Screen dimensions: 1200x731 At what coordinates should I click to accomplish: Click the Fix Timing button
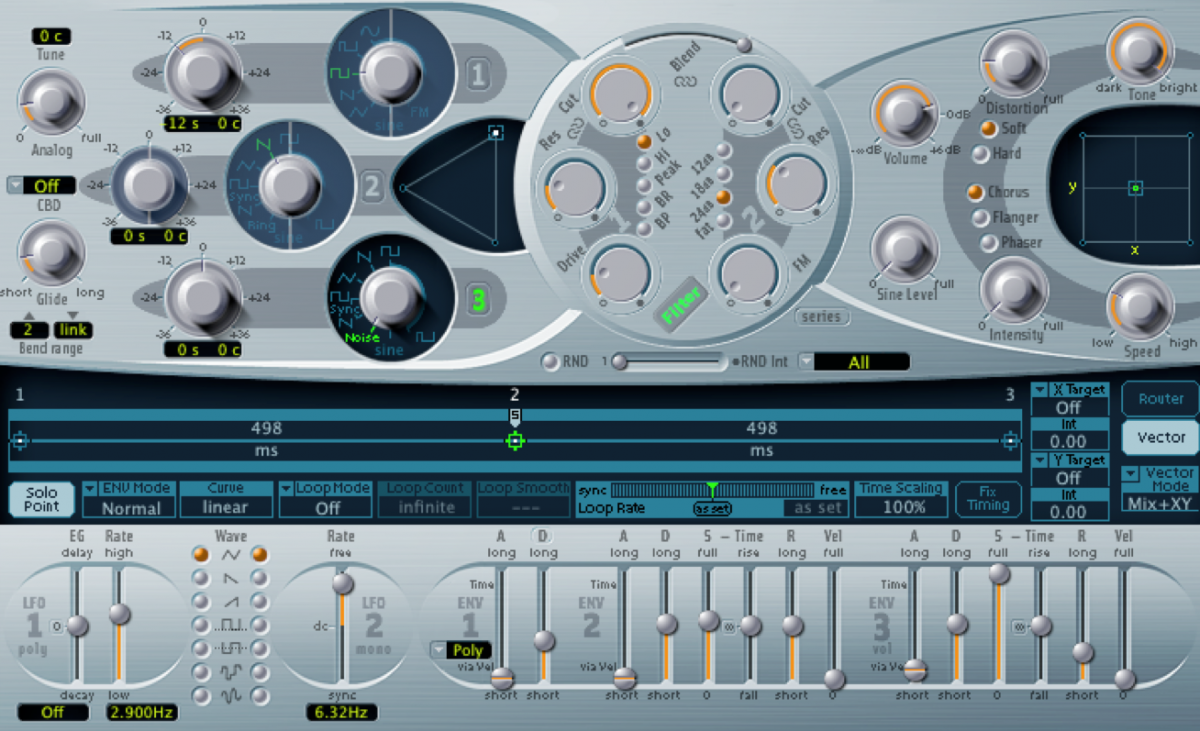[988, 498]
